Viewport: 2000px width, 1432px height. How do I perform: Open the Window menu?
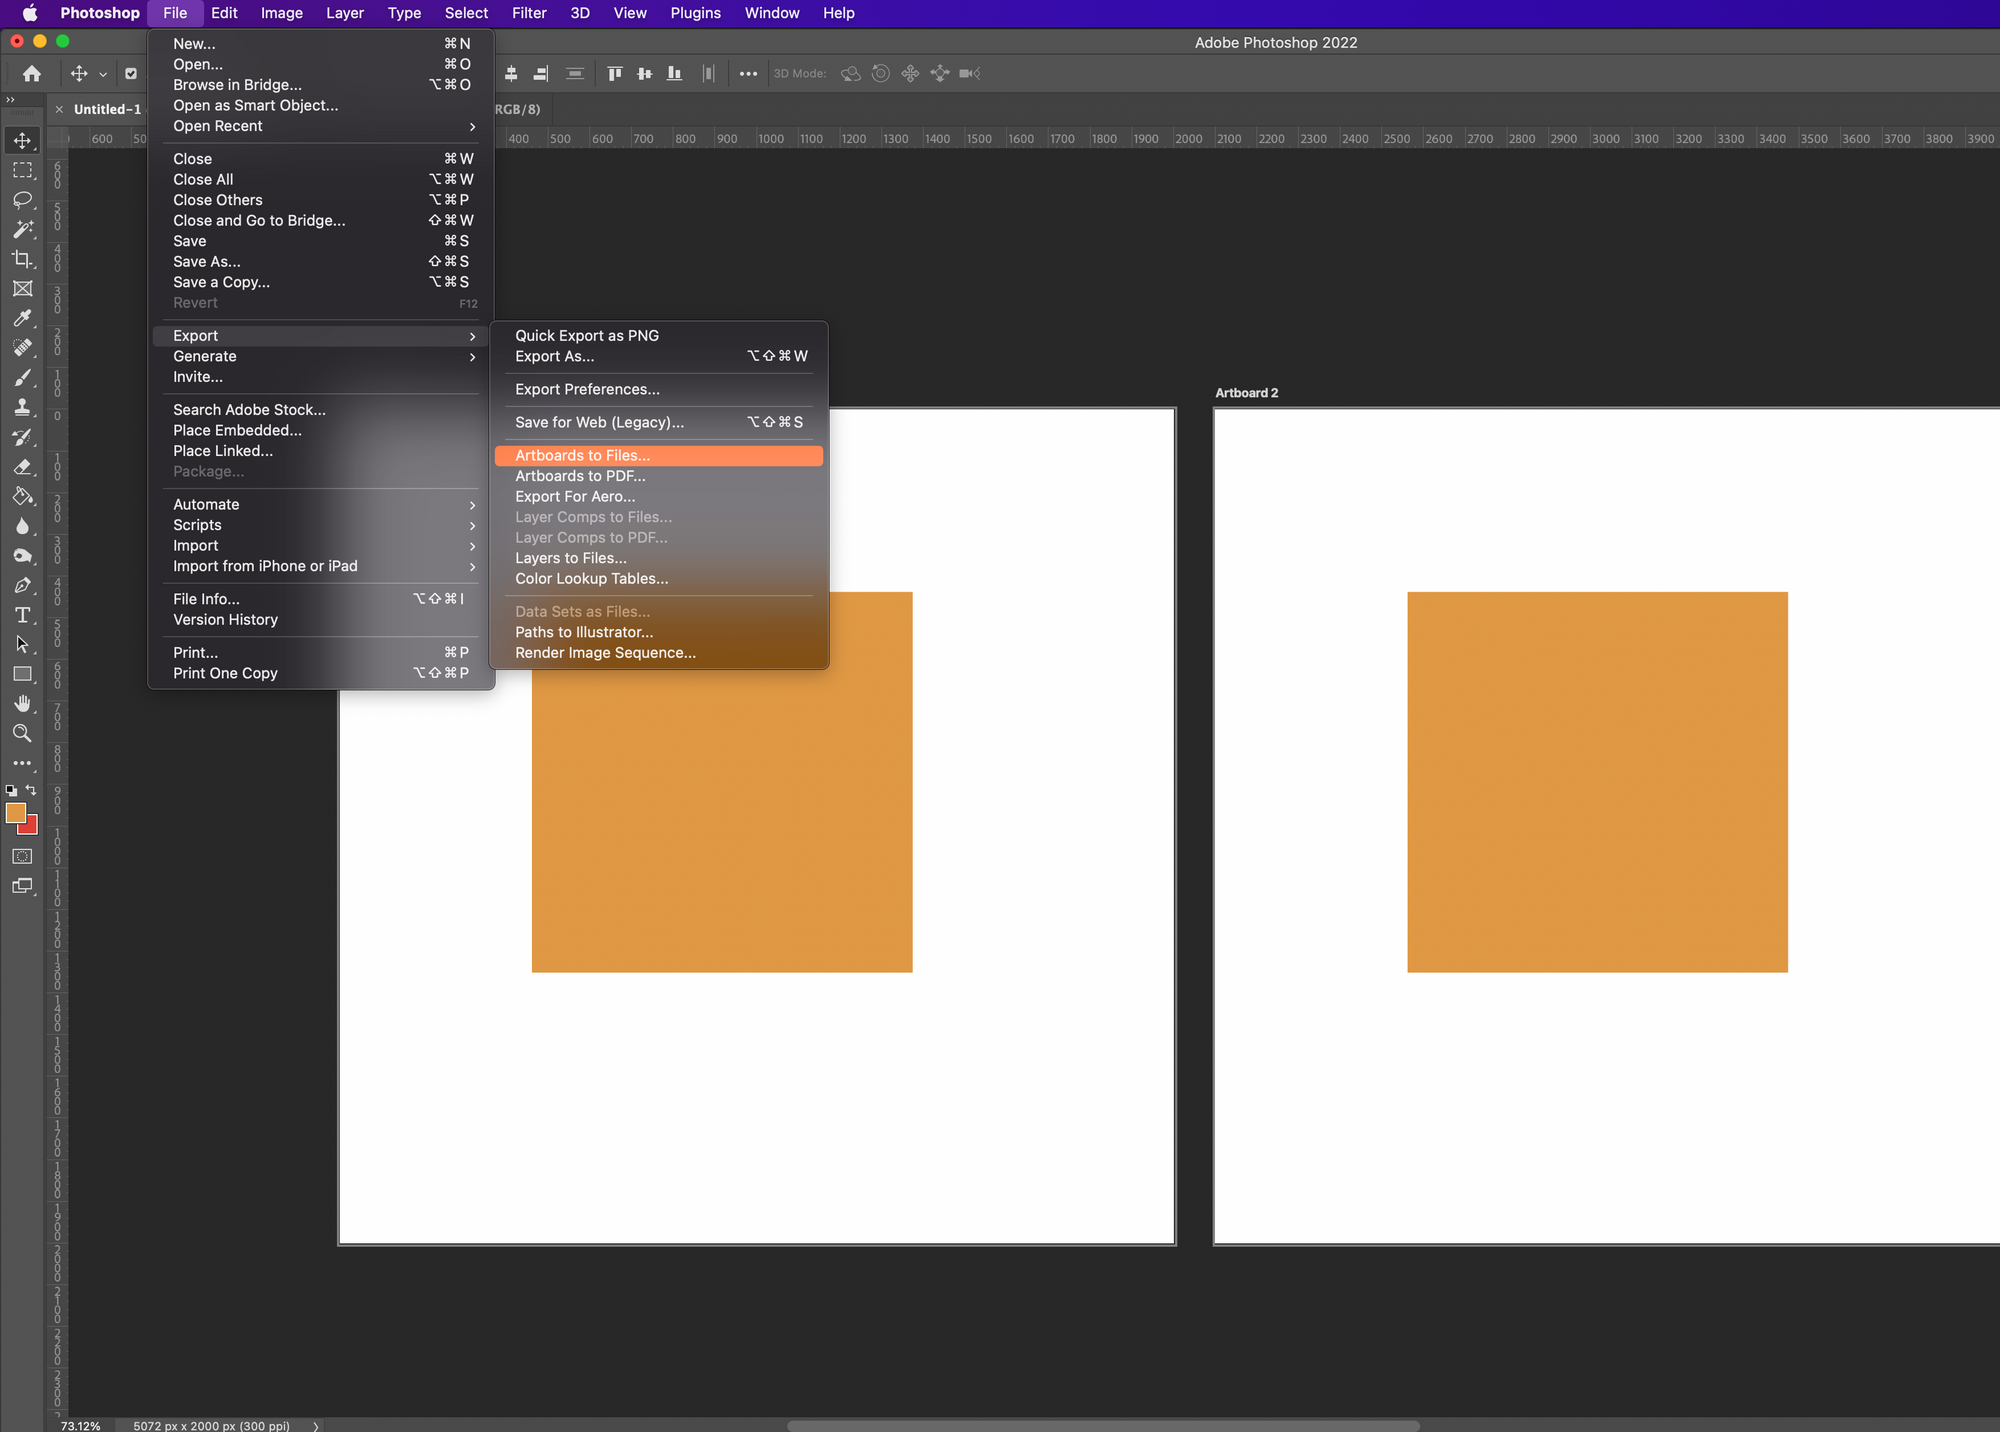(772, 13)
